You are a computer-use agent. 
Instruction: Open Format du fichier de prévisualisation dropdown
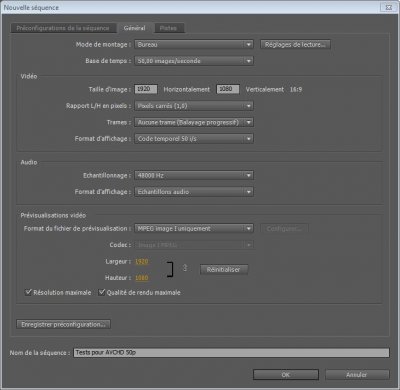194,229
